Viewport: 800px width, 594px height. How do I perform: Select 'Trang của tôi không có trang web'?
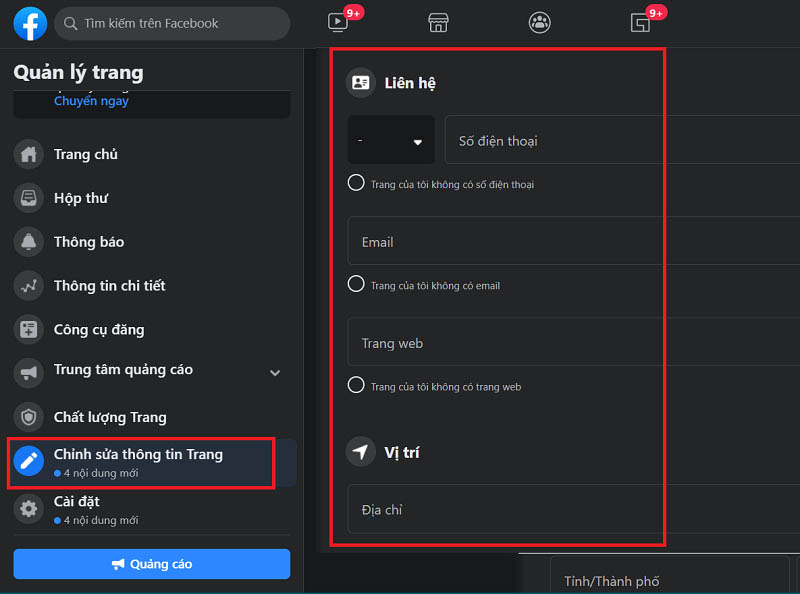[x=355, y=385]
